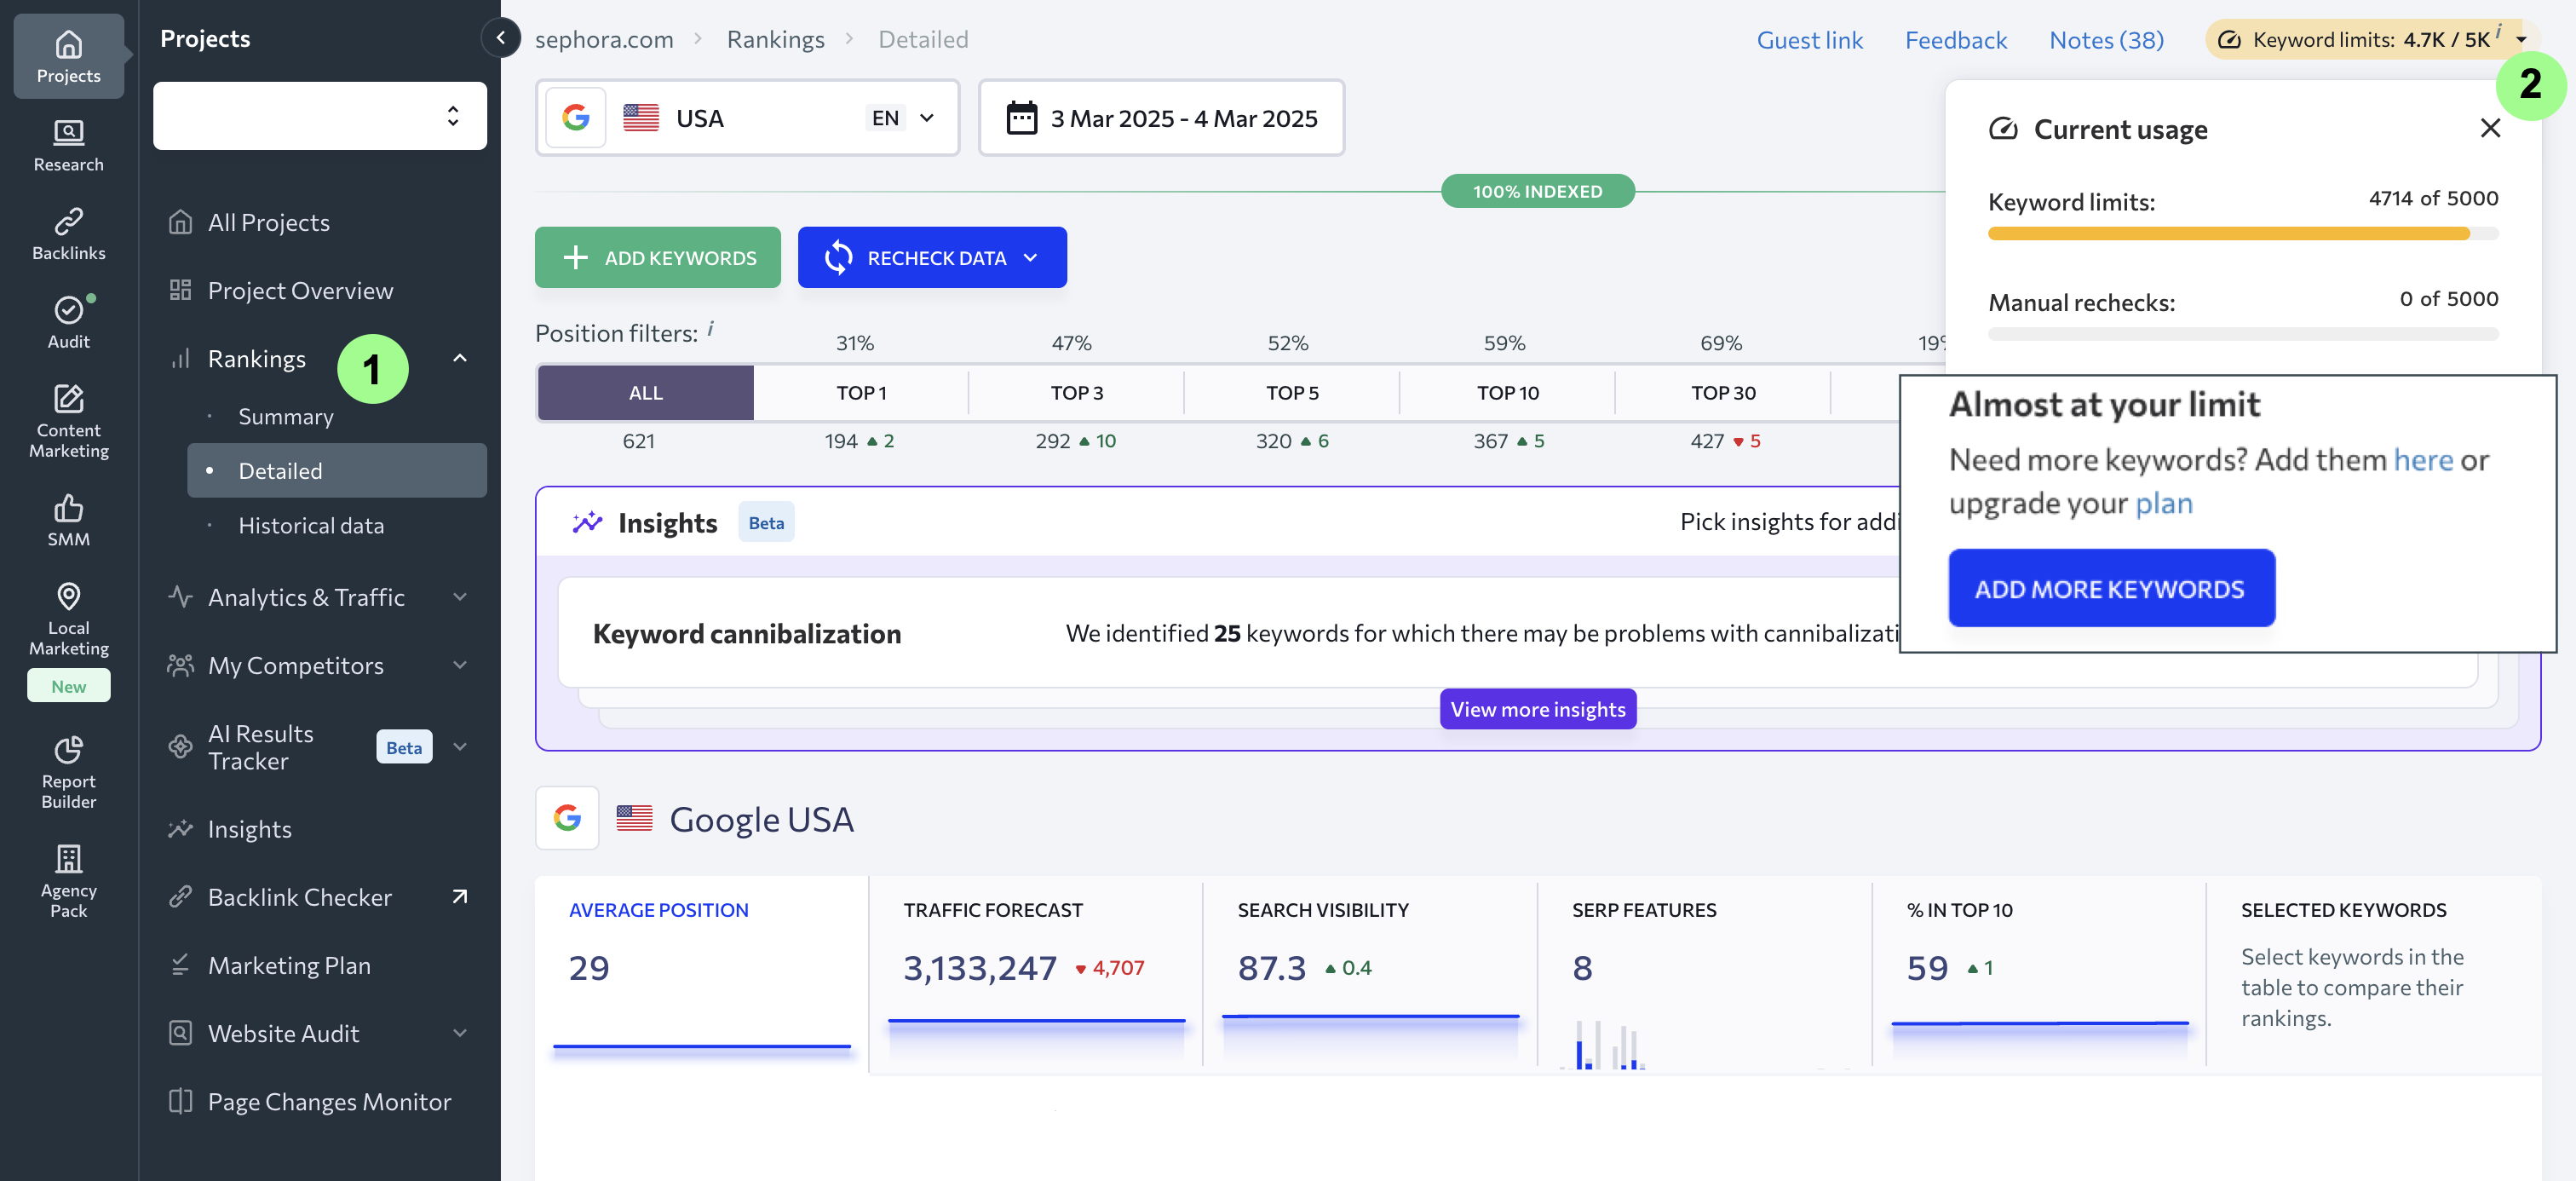Expand the Website Audit section

(460, 1033)
